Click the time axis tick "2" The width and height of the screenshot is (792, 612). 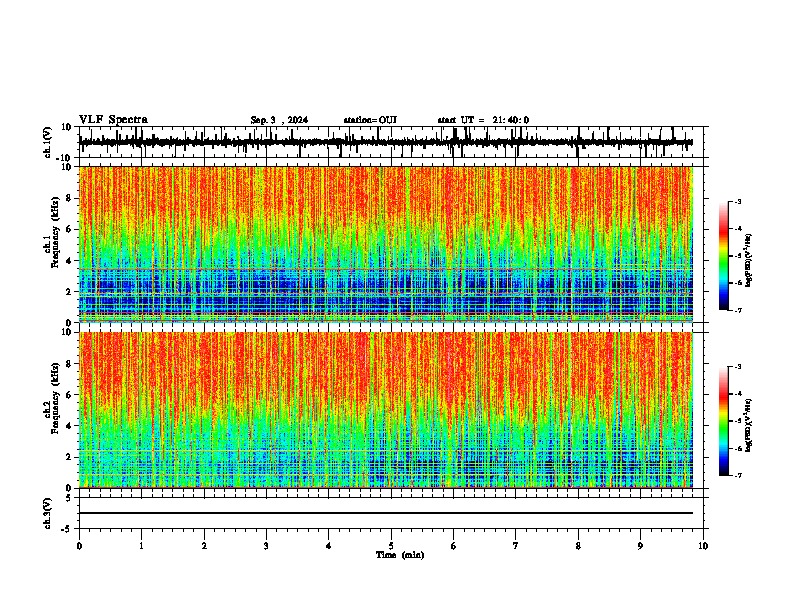pyautogui.click(x=204, y=546)
